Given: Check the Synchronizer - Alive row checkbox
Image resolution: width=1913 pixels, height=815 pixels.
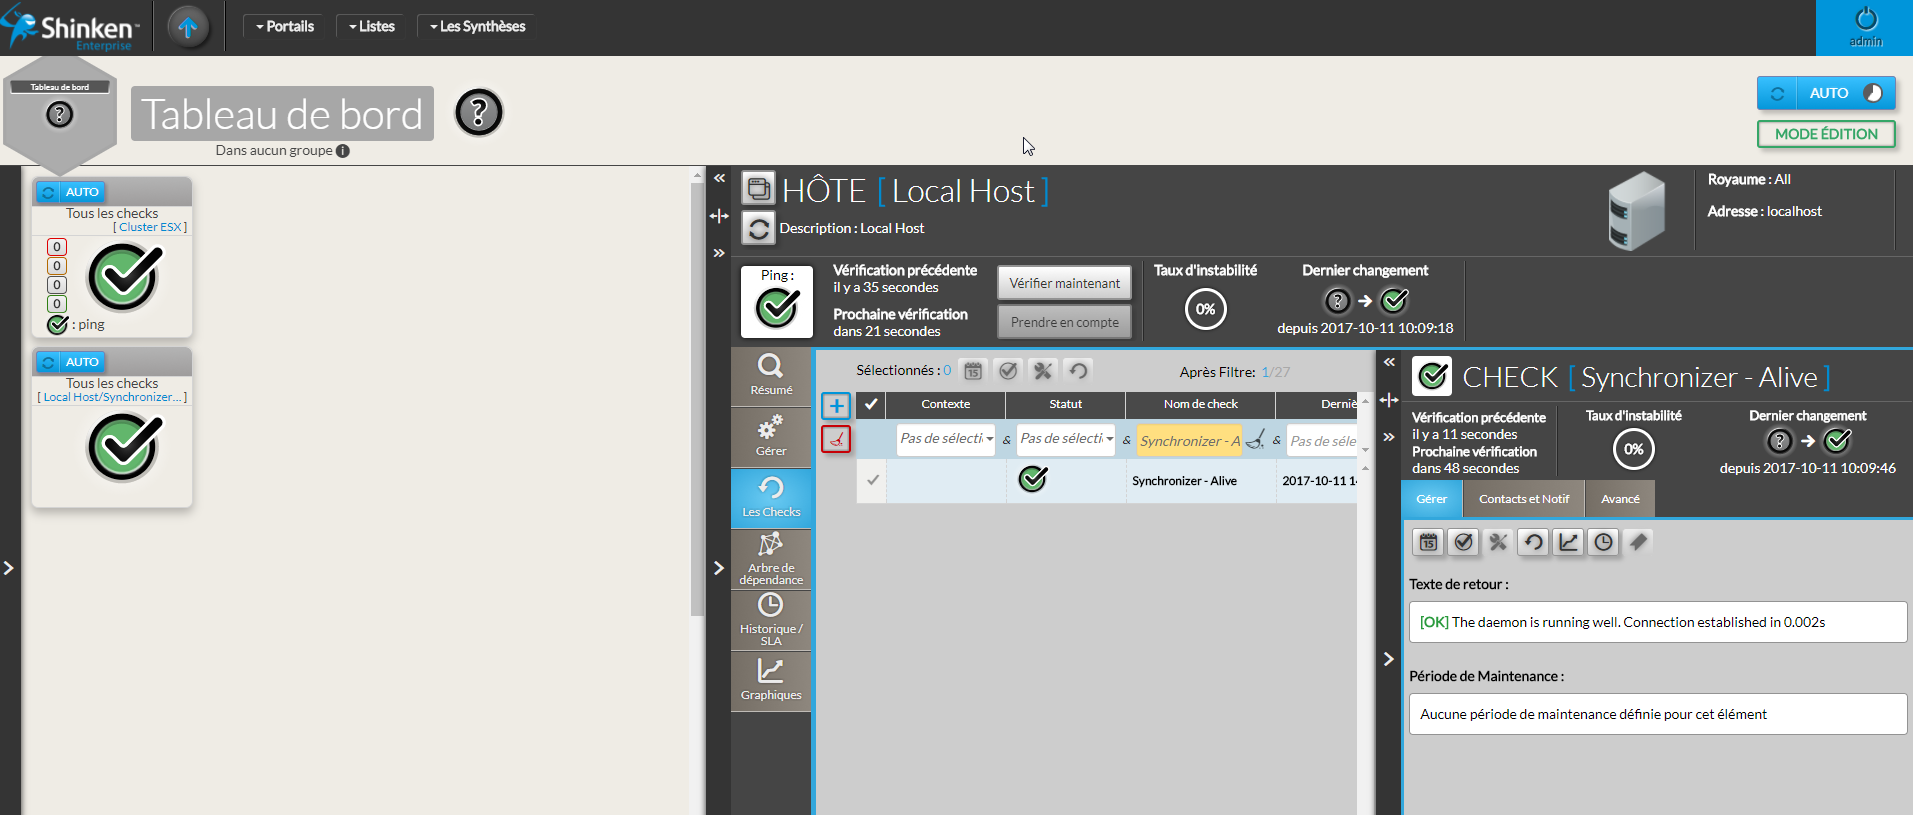Looking at the screenshot, I should point(872,480).
